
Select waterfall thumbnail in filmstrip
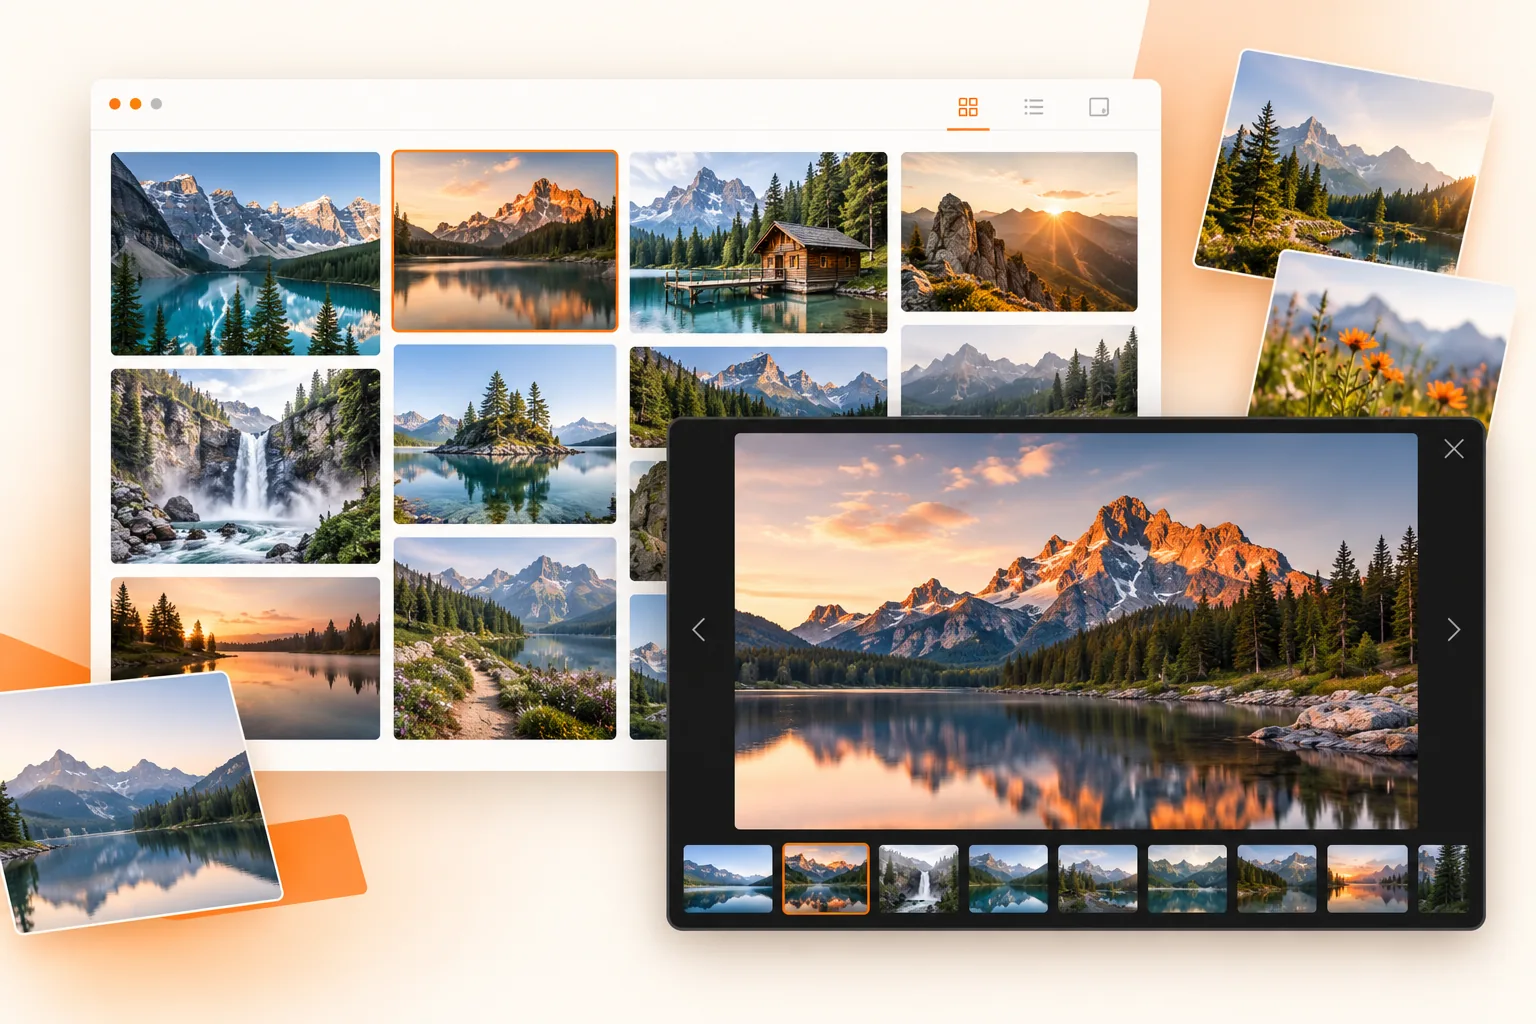pos(918,879)
